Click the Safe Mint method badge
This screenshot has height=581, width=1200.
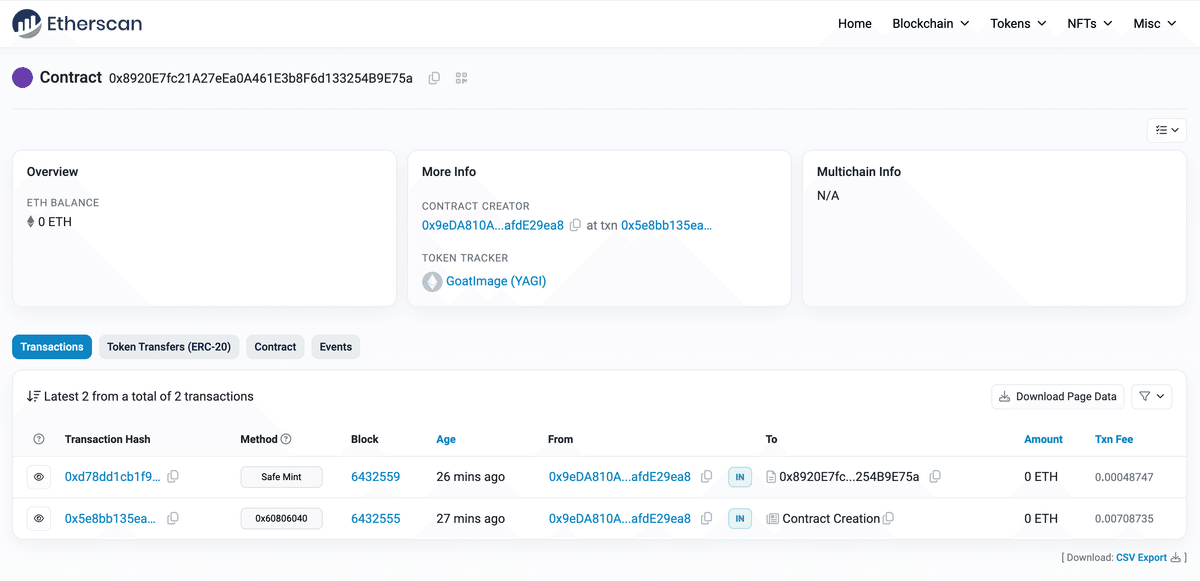(x=282, y=477)
